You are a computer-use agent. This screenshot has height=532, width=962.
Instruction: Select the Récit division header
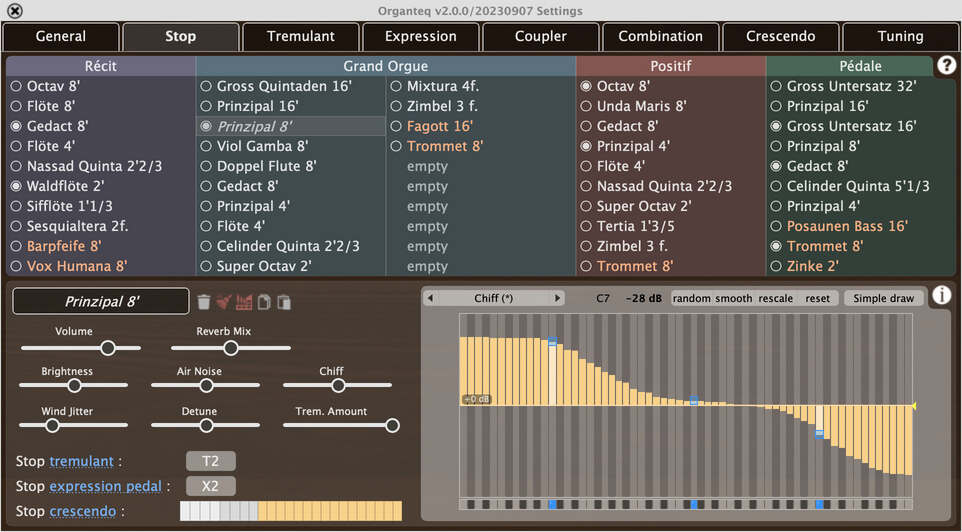point(101,66)
